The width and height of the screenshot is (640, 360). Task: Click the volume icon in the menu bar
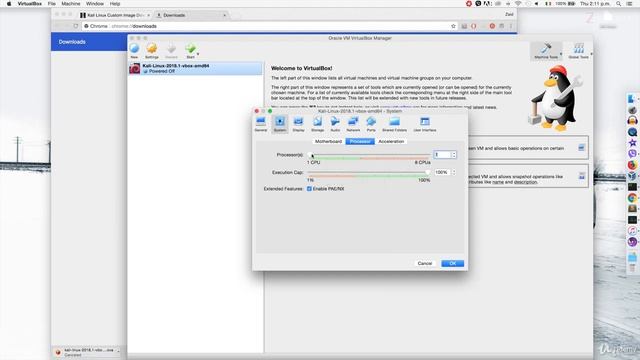[x=537, y=4]
